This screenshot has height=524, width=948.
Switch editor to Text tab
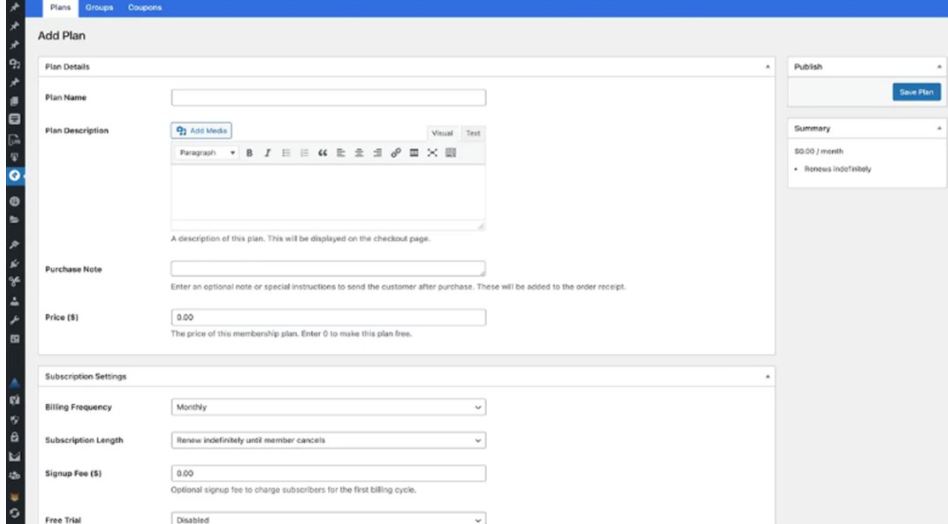tap(473, 133)
